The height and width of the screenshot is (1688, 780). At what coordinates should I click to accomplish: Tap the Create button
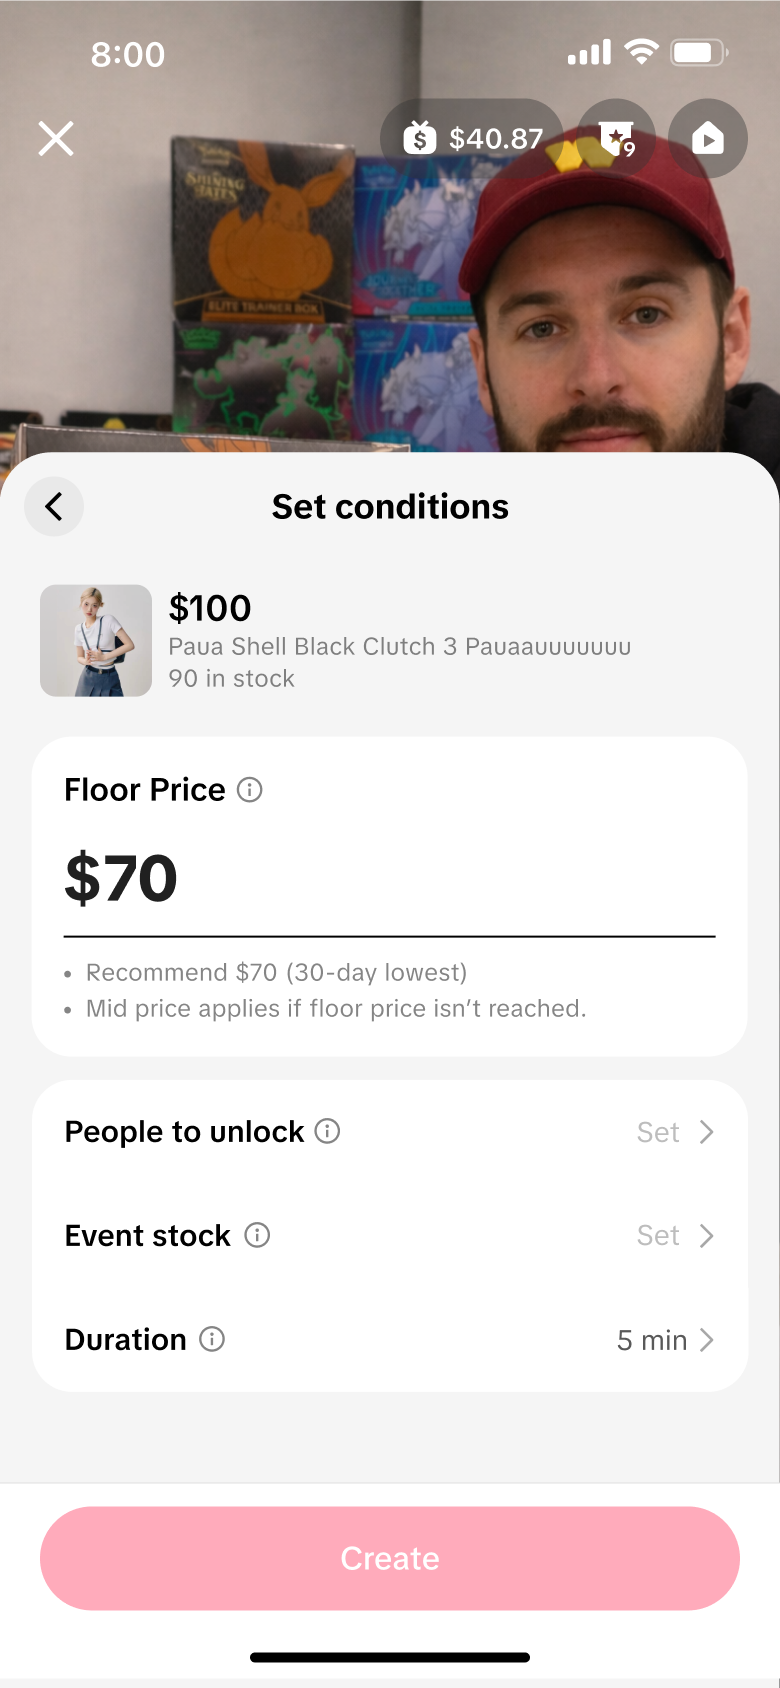[390, 1558]
